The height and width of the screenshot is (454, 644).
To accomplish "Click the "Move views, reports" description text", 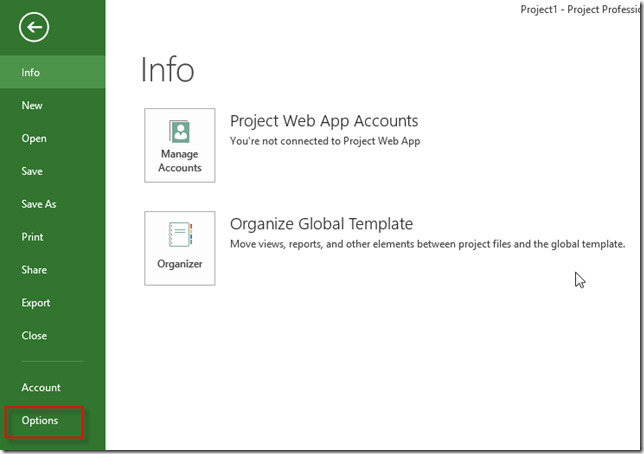I will pyautogui.click(x=427, y=244).
